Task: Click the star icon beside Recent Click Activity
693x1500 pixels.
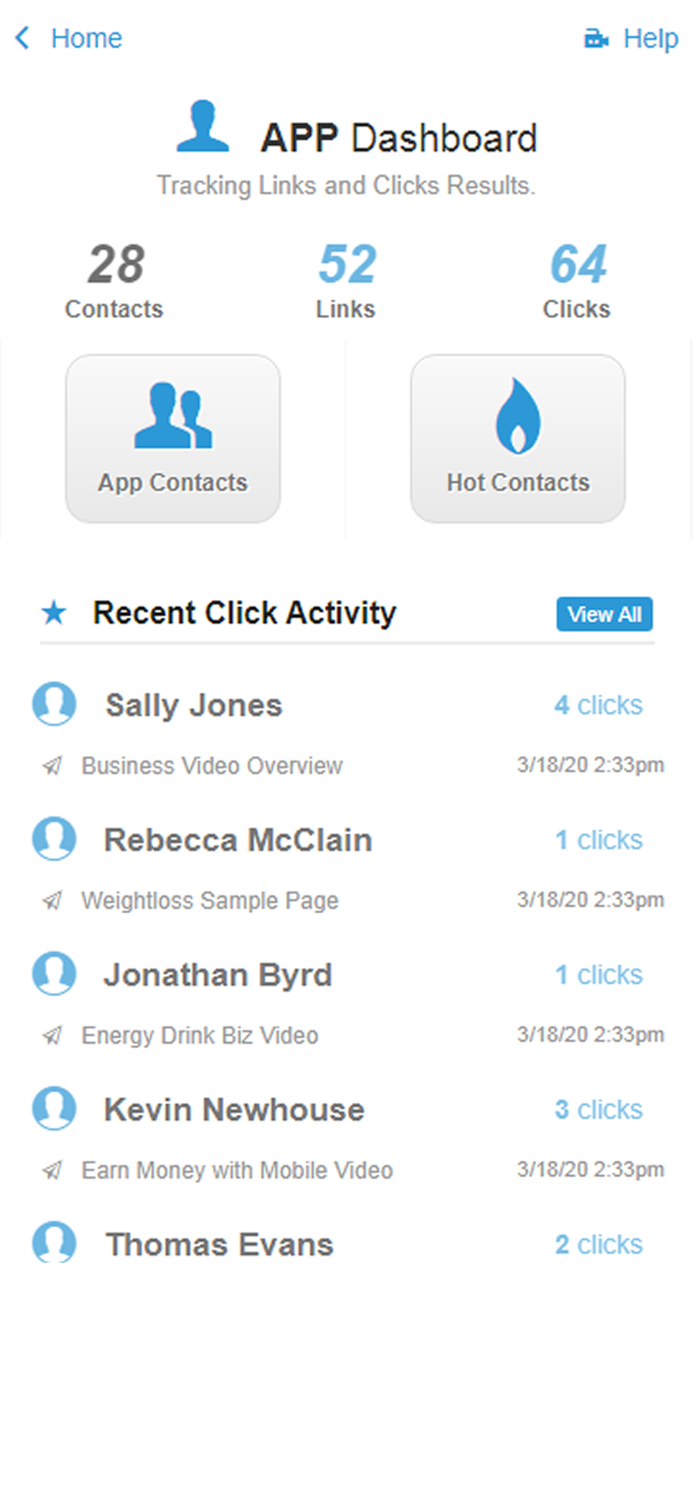Action: point(53,613)
